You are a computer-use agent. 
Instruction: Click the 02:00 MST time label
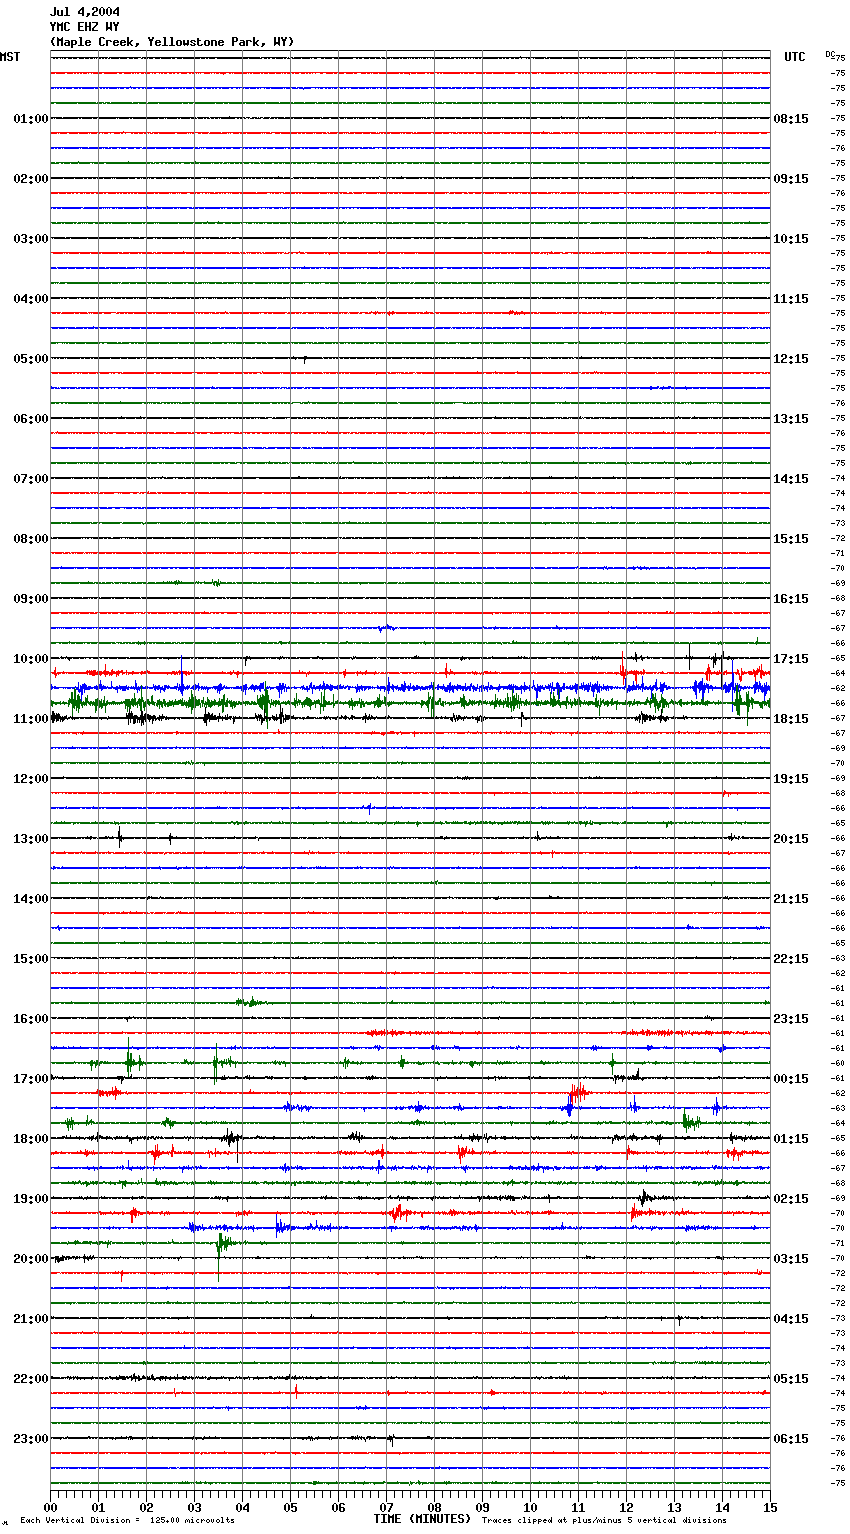[x=31, y=179]
